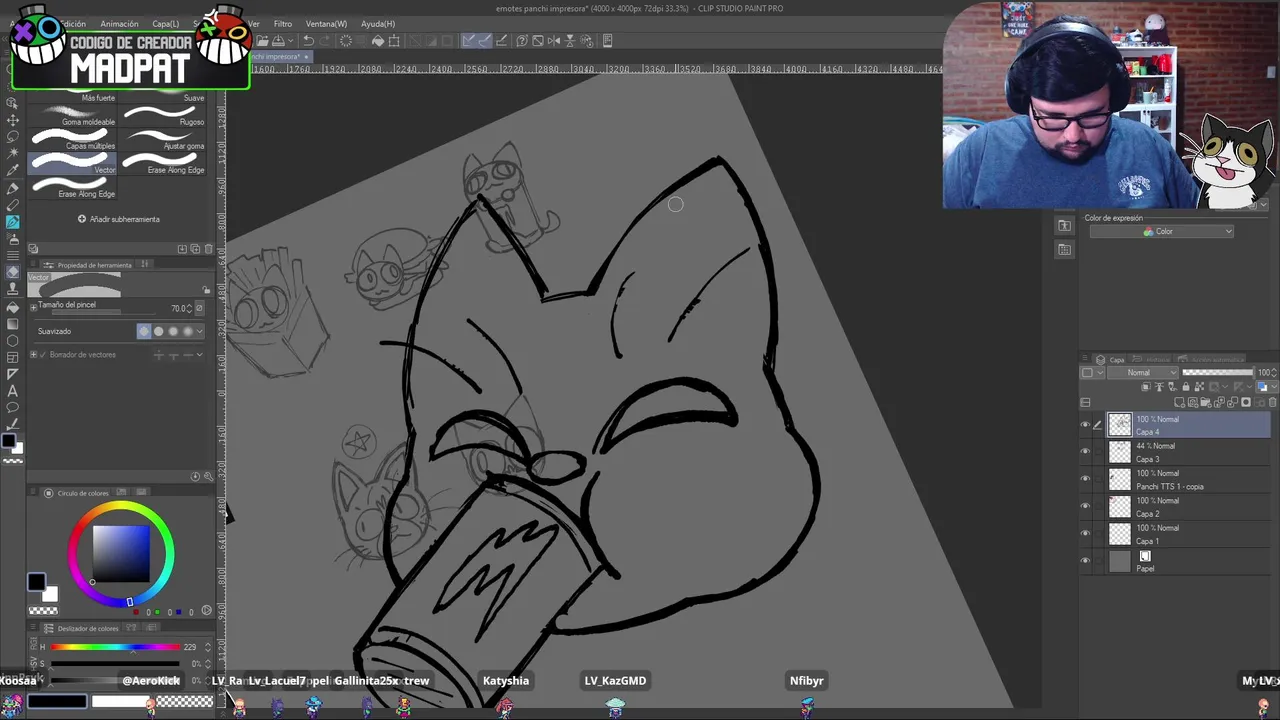Click the Scale/Rotate transform icon

pos(394,41)
